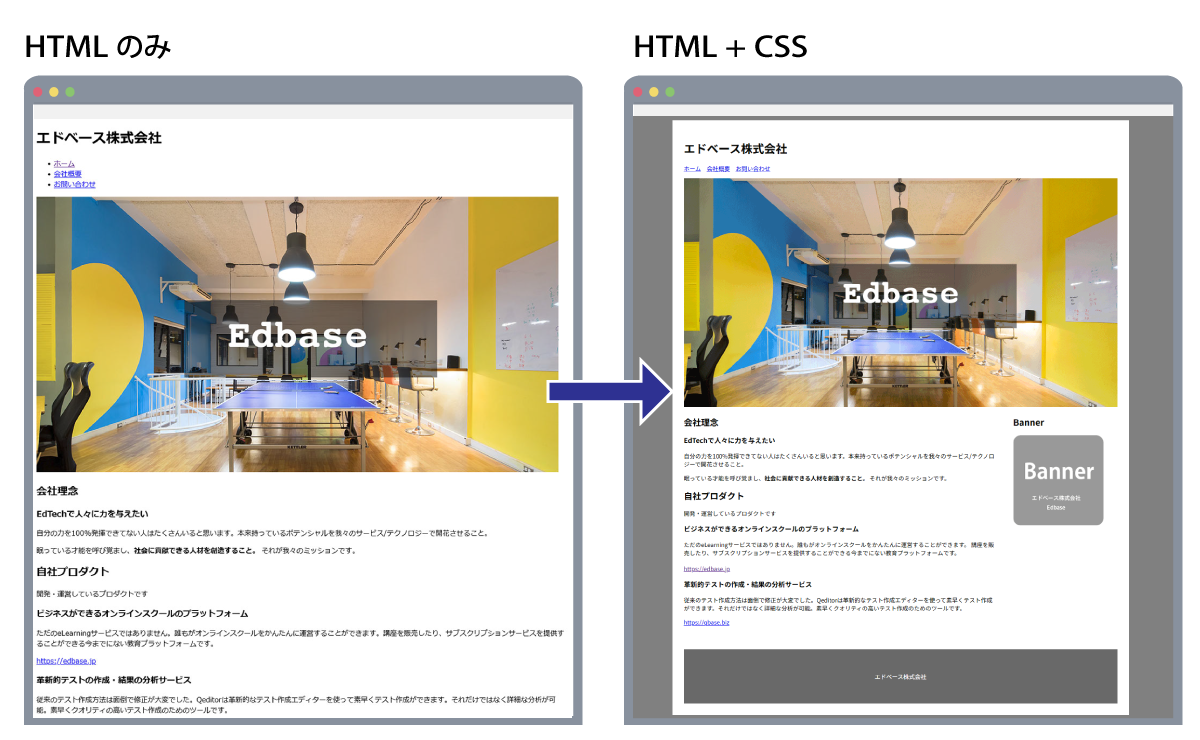Select ホーム in the right window's horizontal nav
This screenshot has width=1200, height=740.
point(692,169)
